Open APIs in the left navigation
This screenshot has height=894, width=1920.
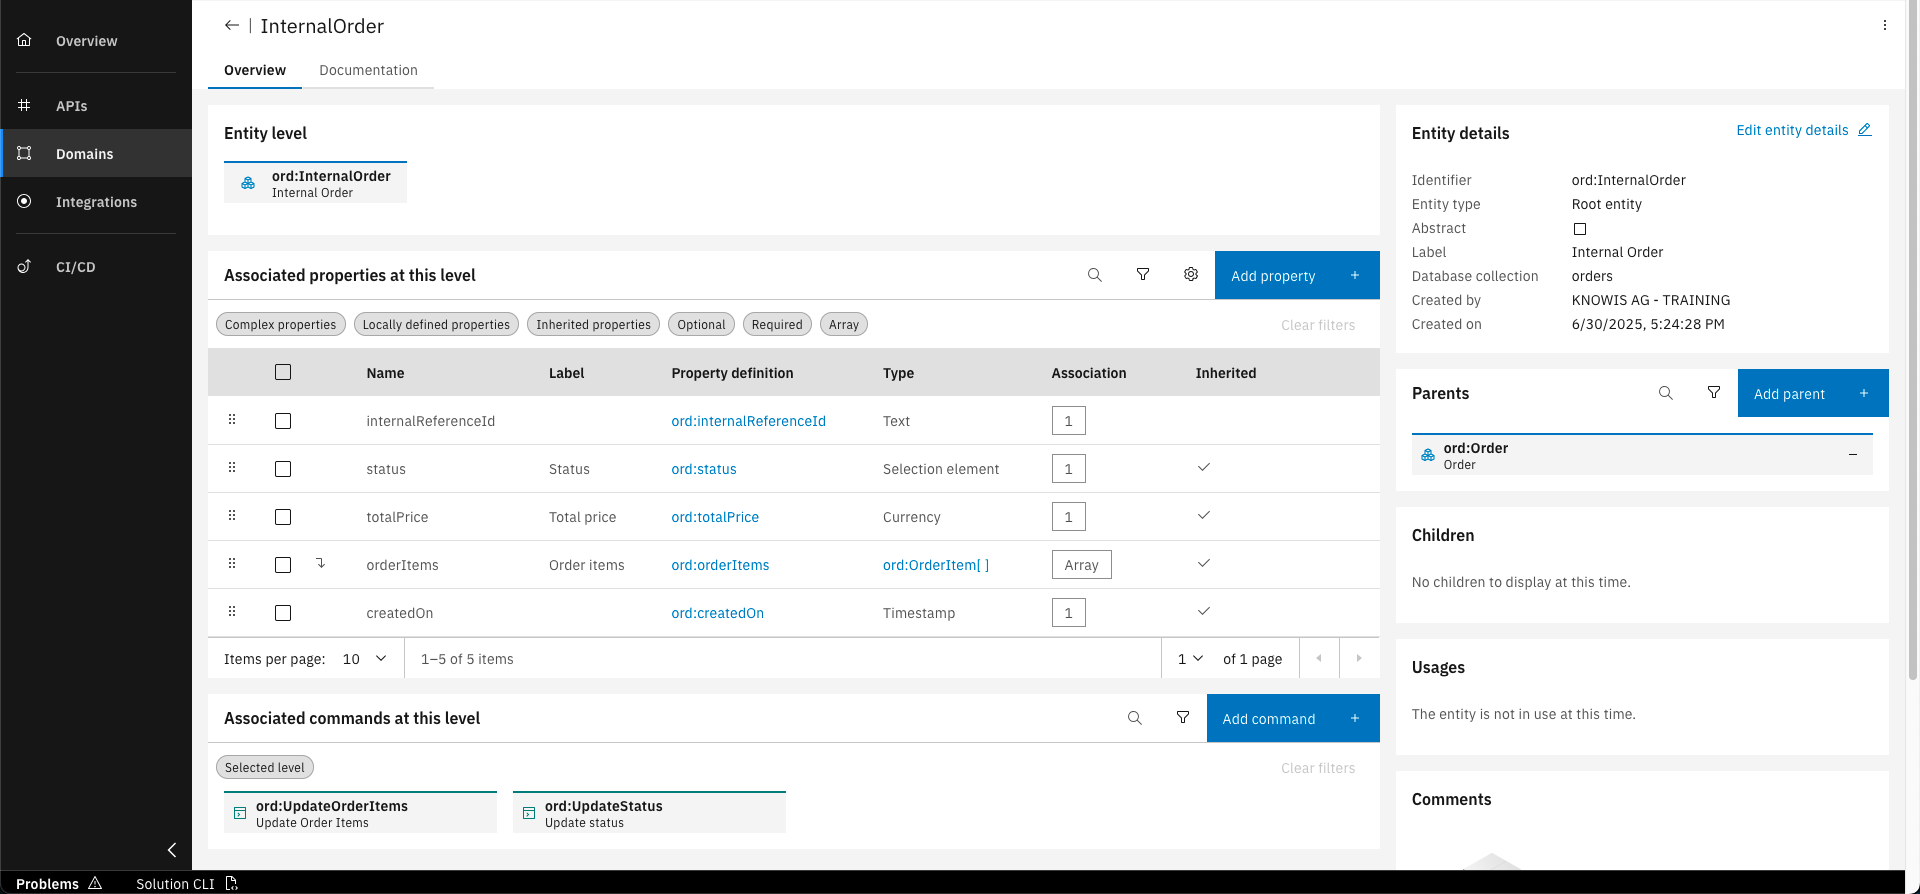(x=71, y=106)
